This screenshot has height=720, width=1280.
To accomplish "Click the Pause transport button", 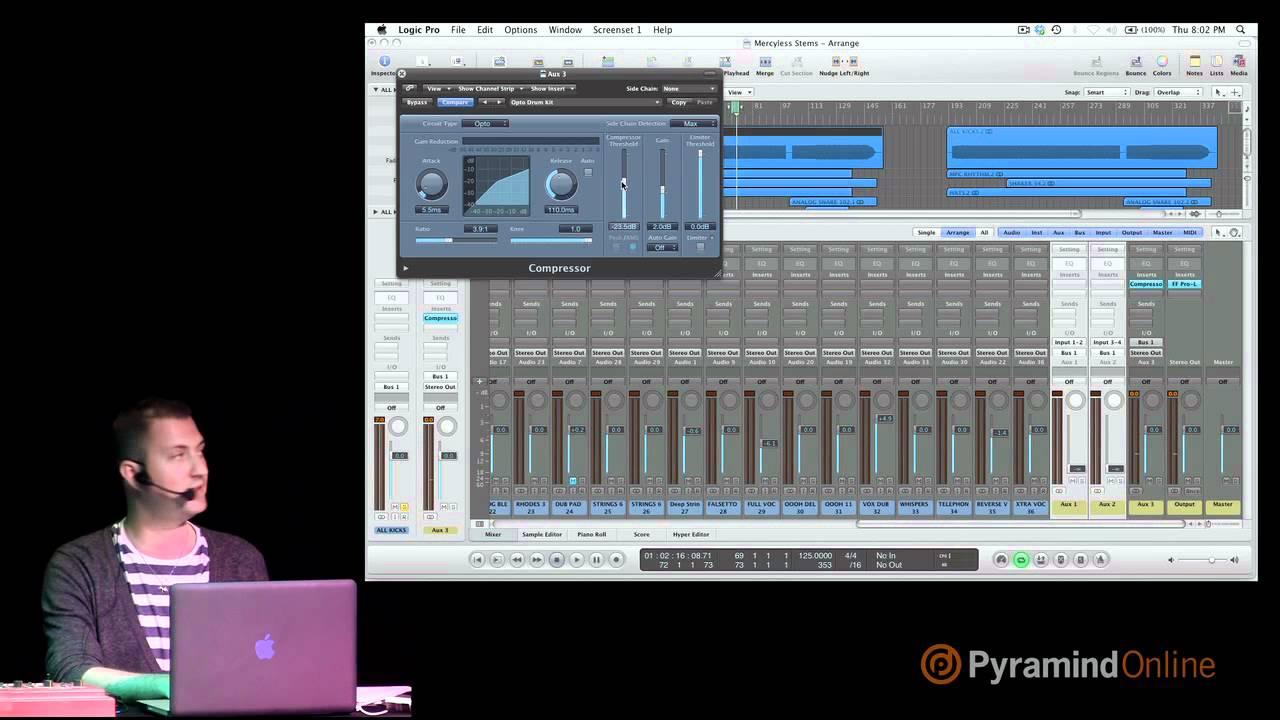I will (596, 560).
